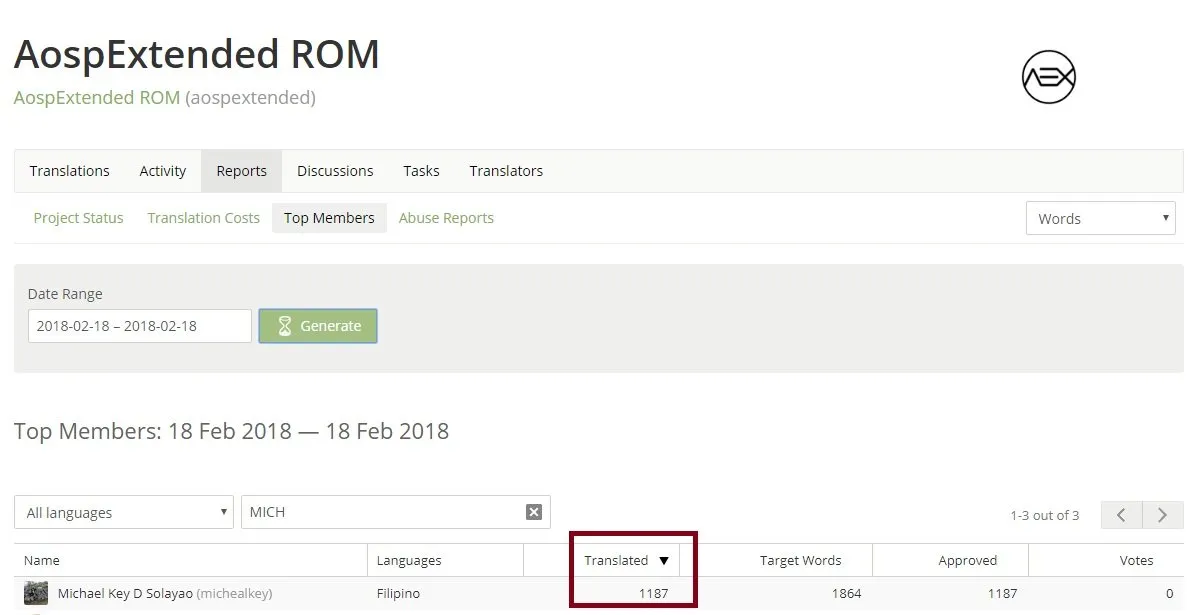The height and width of the screenshot is (615, 1195).
Task: Click the Generate button
Action: (318, 326)
